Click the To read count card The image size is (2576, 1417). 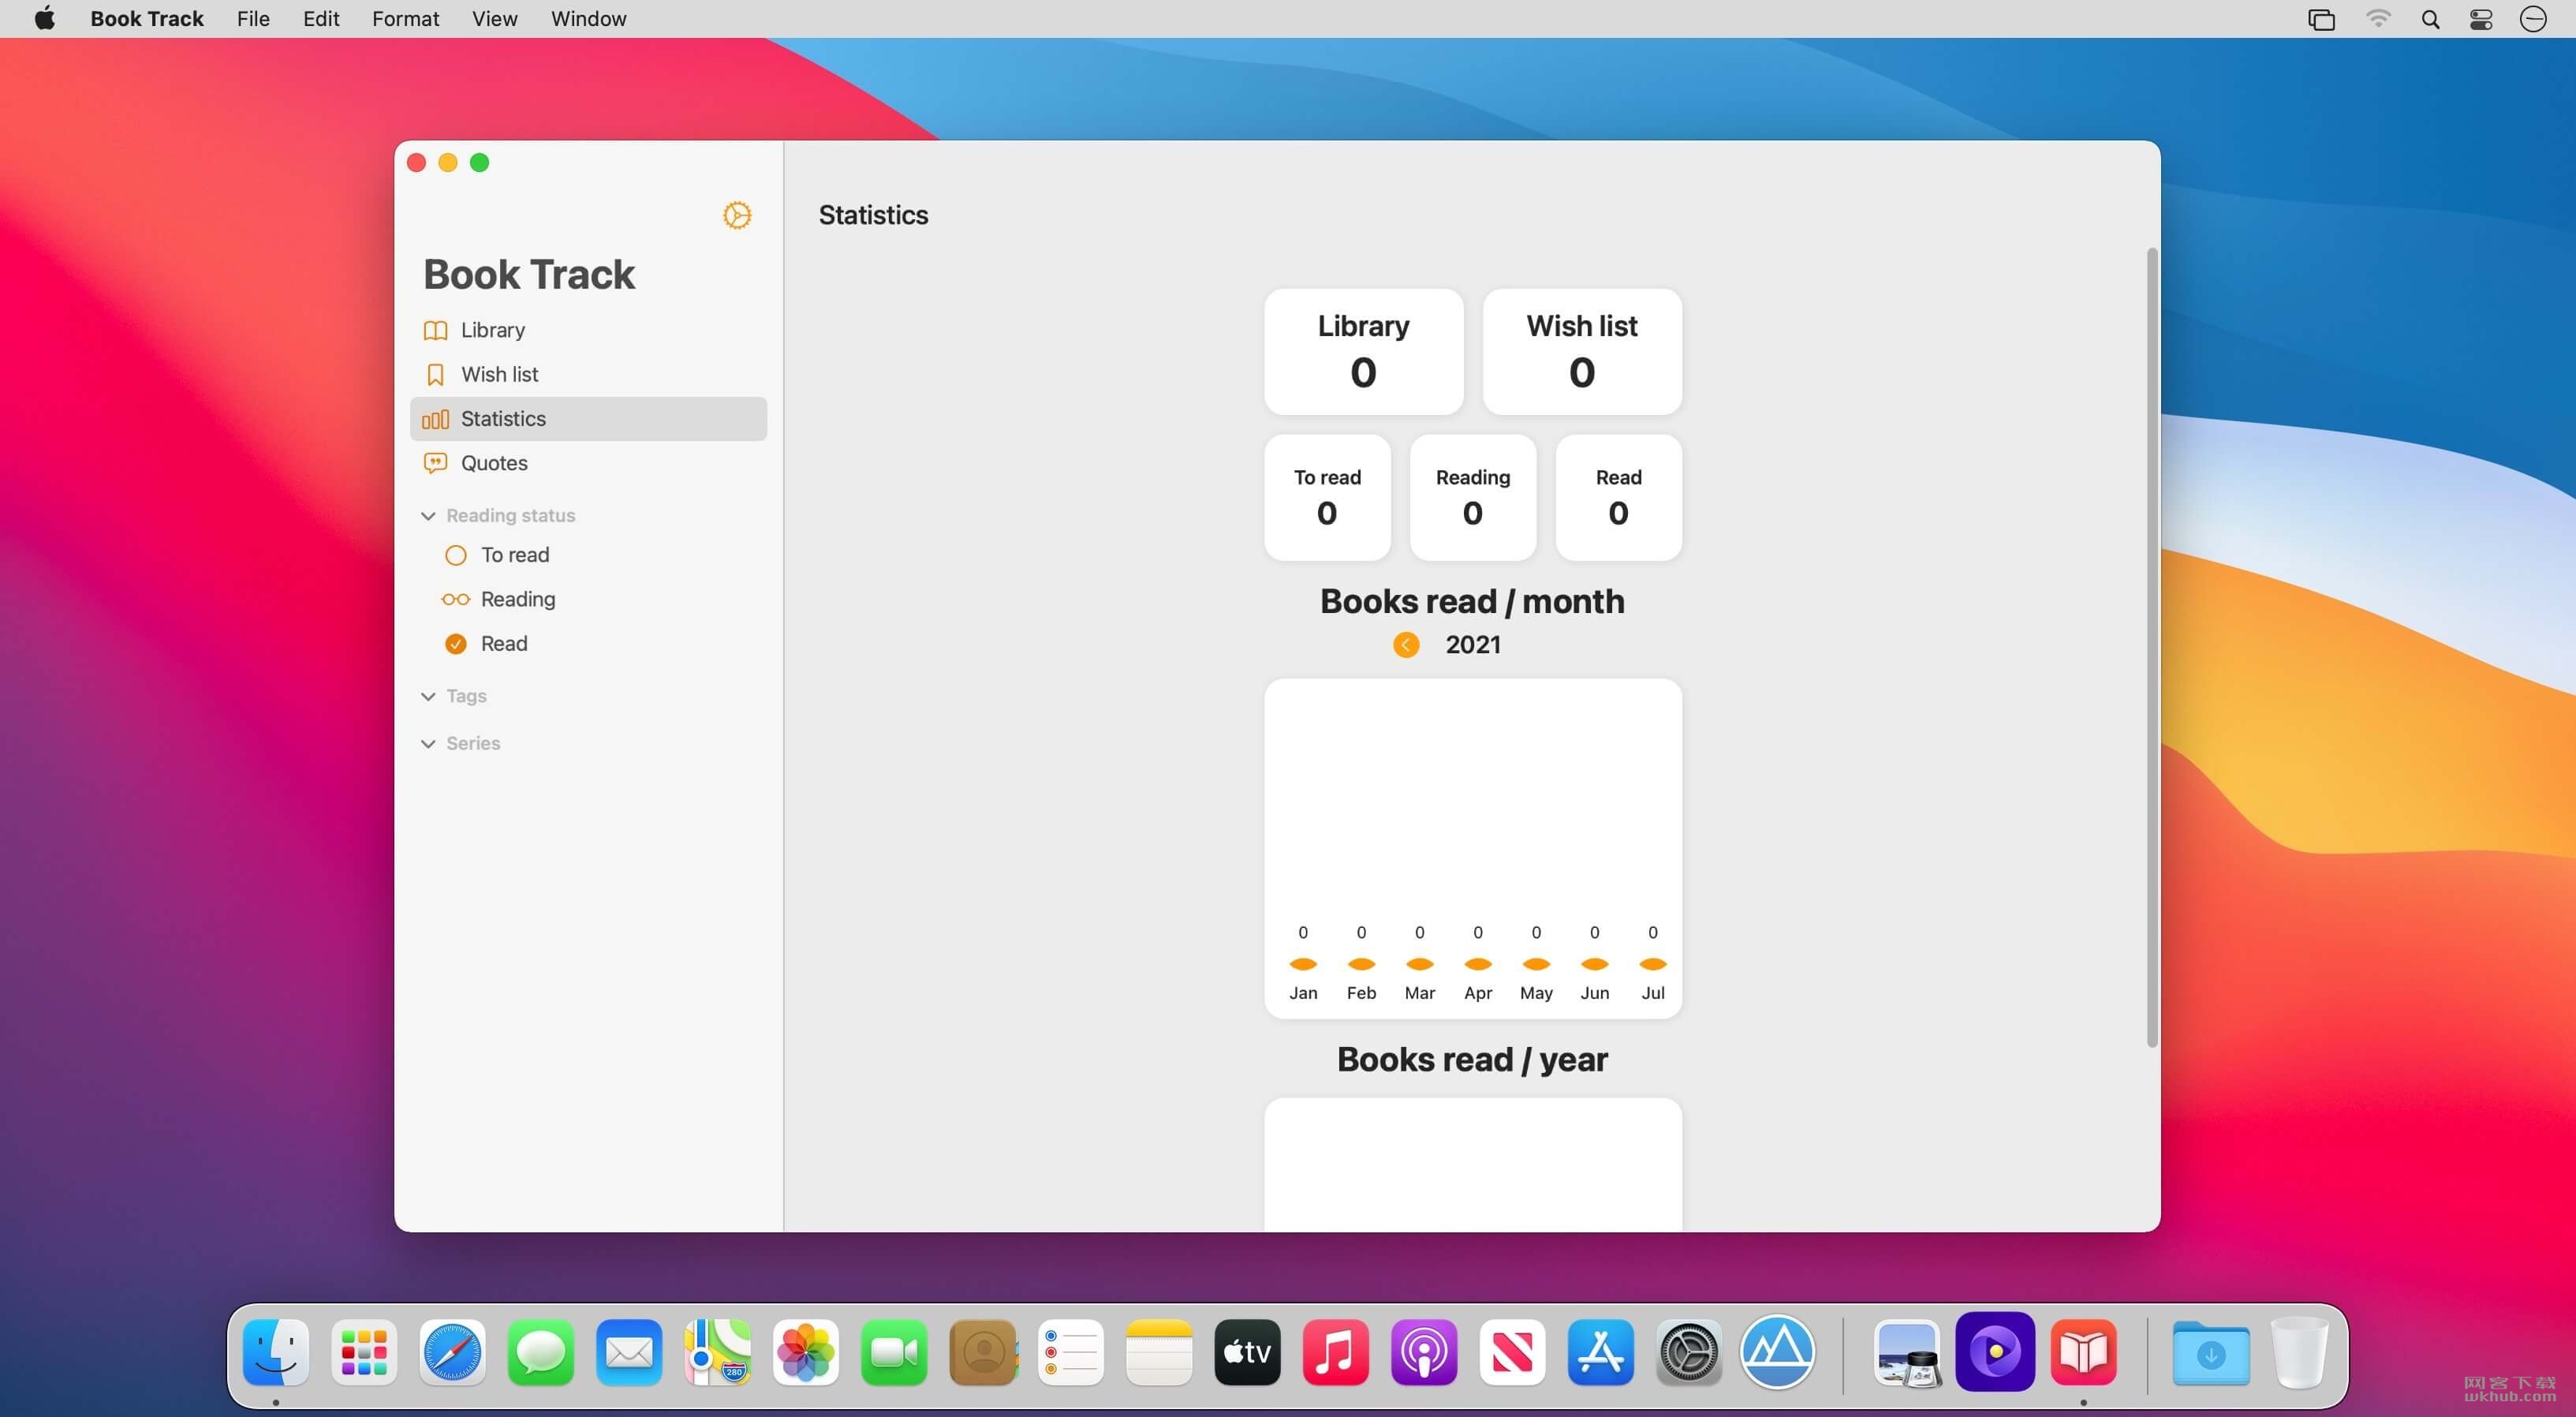click(1327, 497)
